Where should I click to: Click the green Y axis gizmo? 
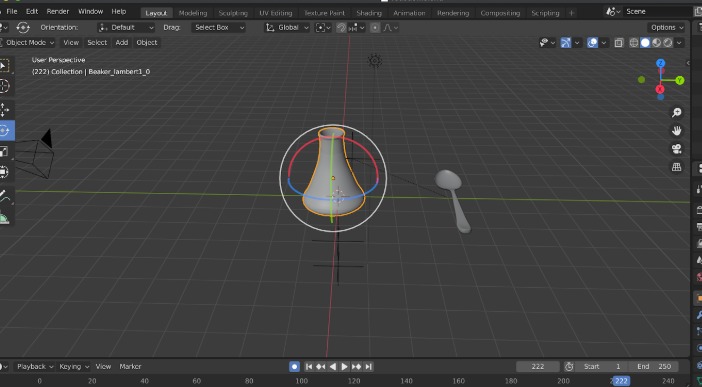pos(680,80)
